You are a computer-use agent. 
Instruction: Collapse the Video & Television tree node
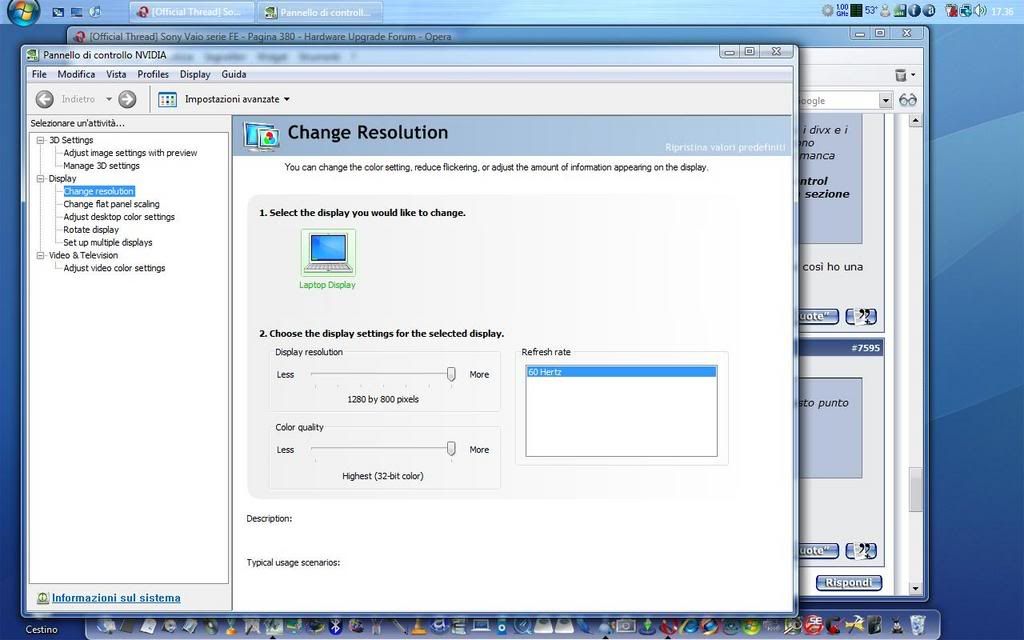[x=41, y=255]
